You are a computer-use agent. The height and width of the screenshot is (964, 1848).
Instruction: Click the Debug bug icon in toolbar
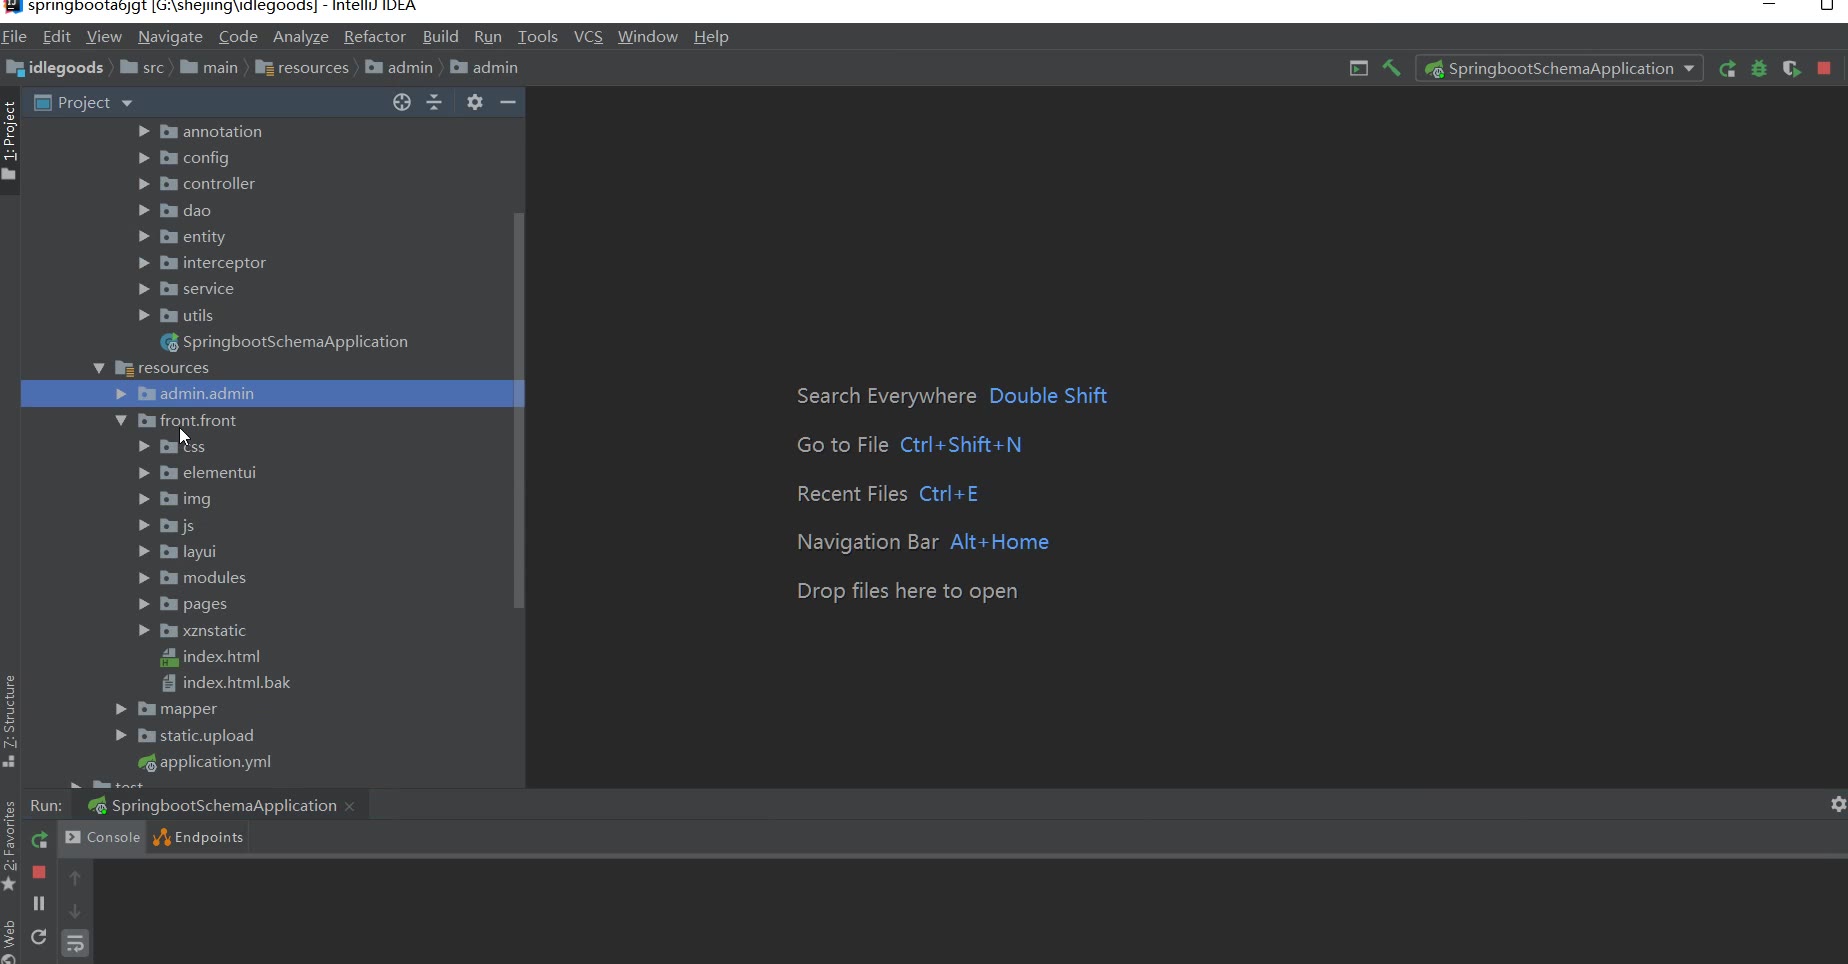(1759, 69)
